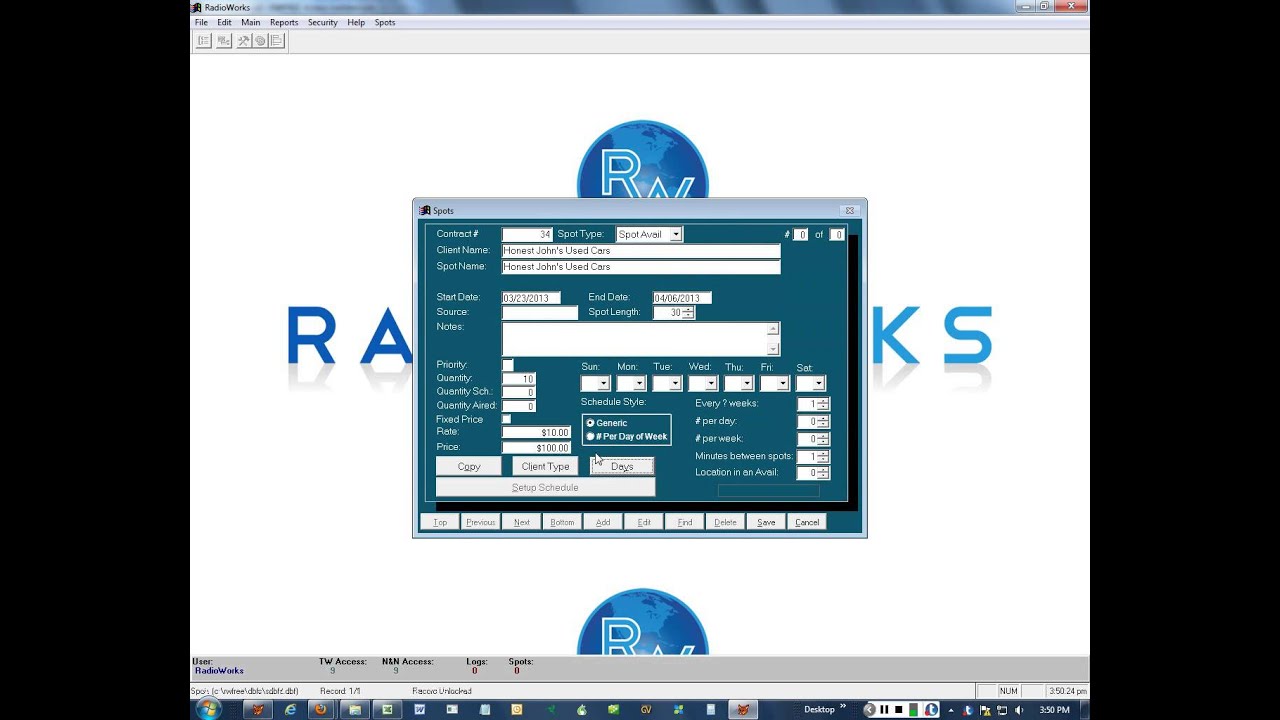Click the Setup Schedule button

545,487
